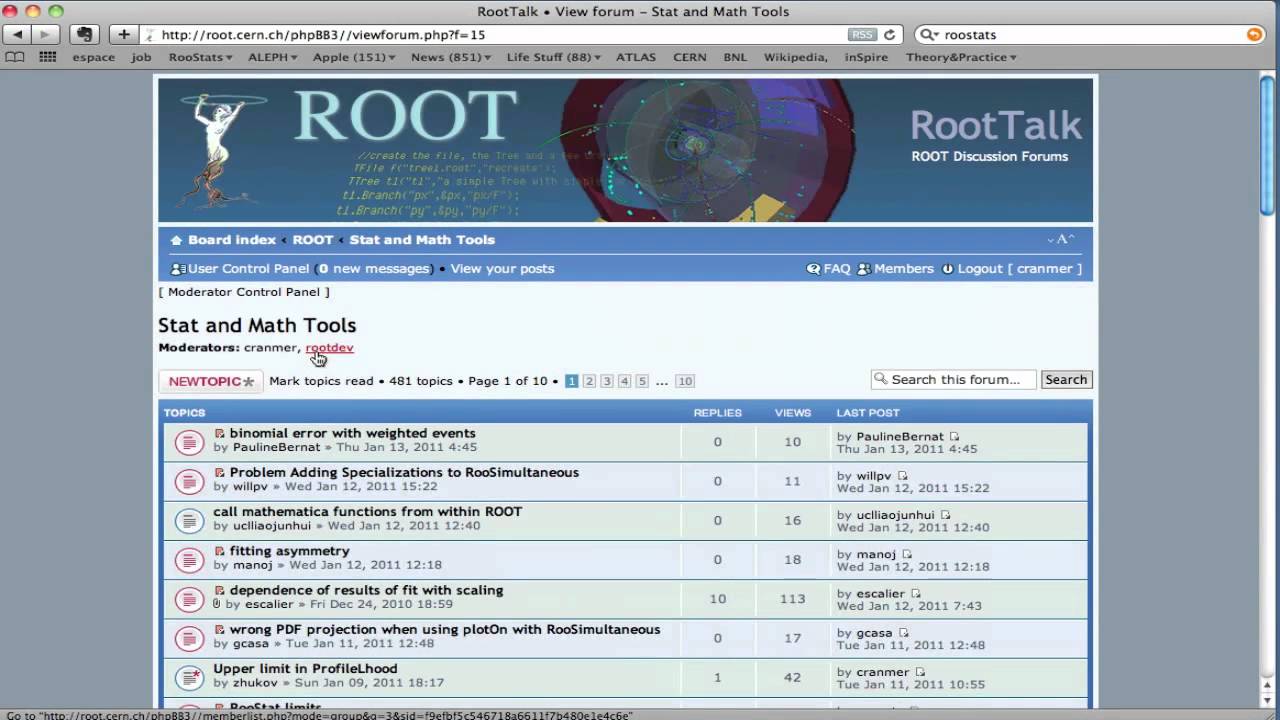Open topic 'Upper limit in ProfileLhood'
This screenshot has height=720, width=1280.
click(305, 668)
